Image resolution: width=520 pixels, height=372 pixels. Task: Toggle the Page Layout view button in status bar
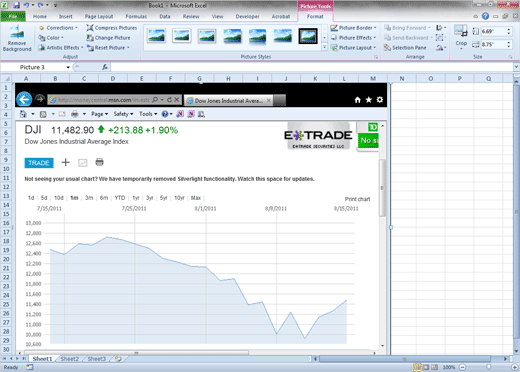pyautogui.click(x=426, y=367)
